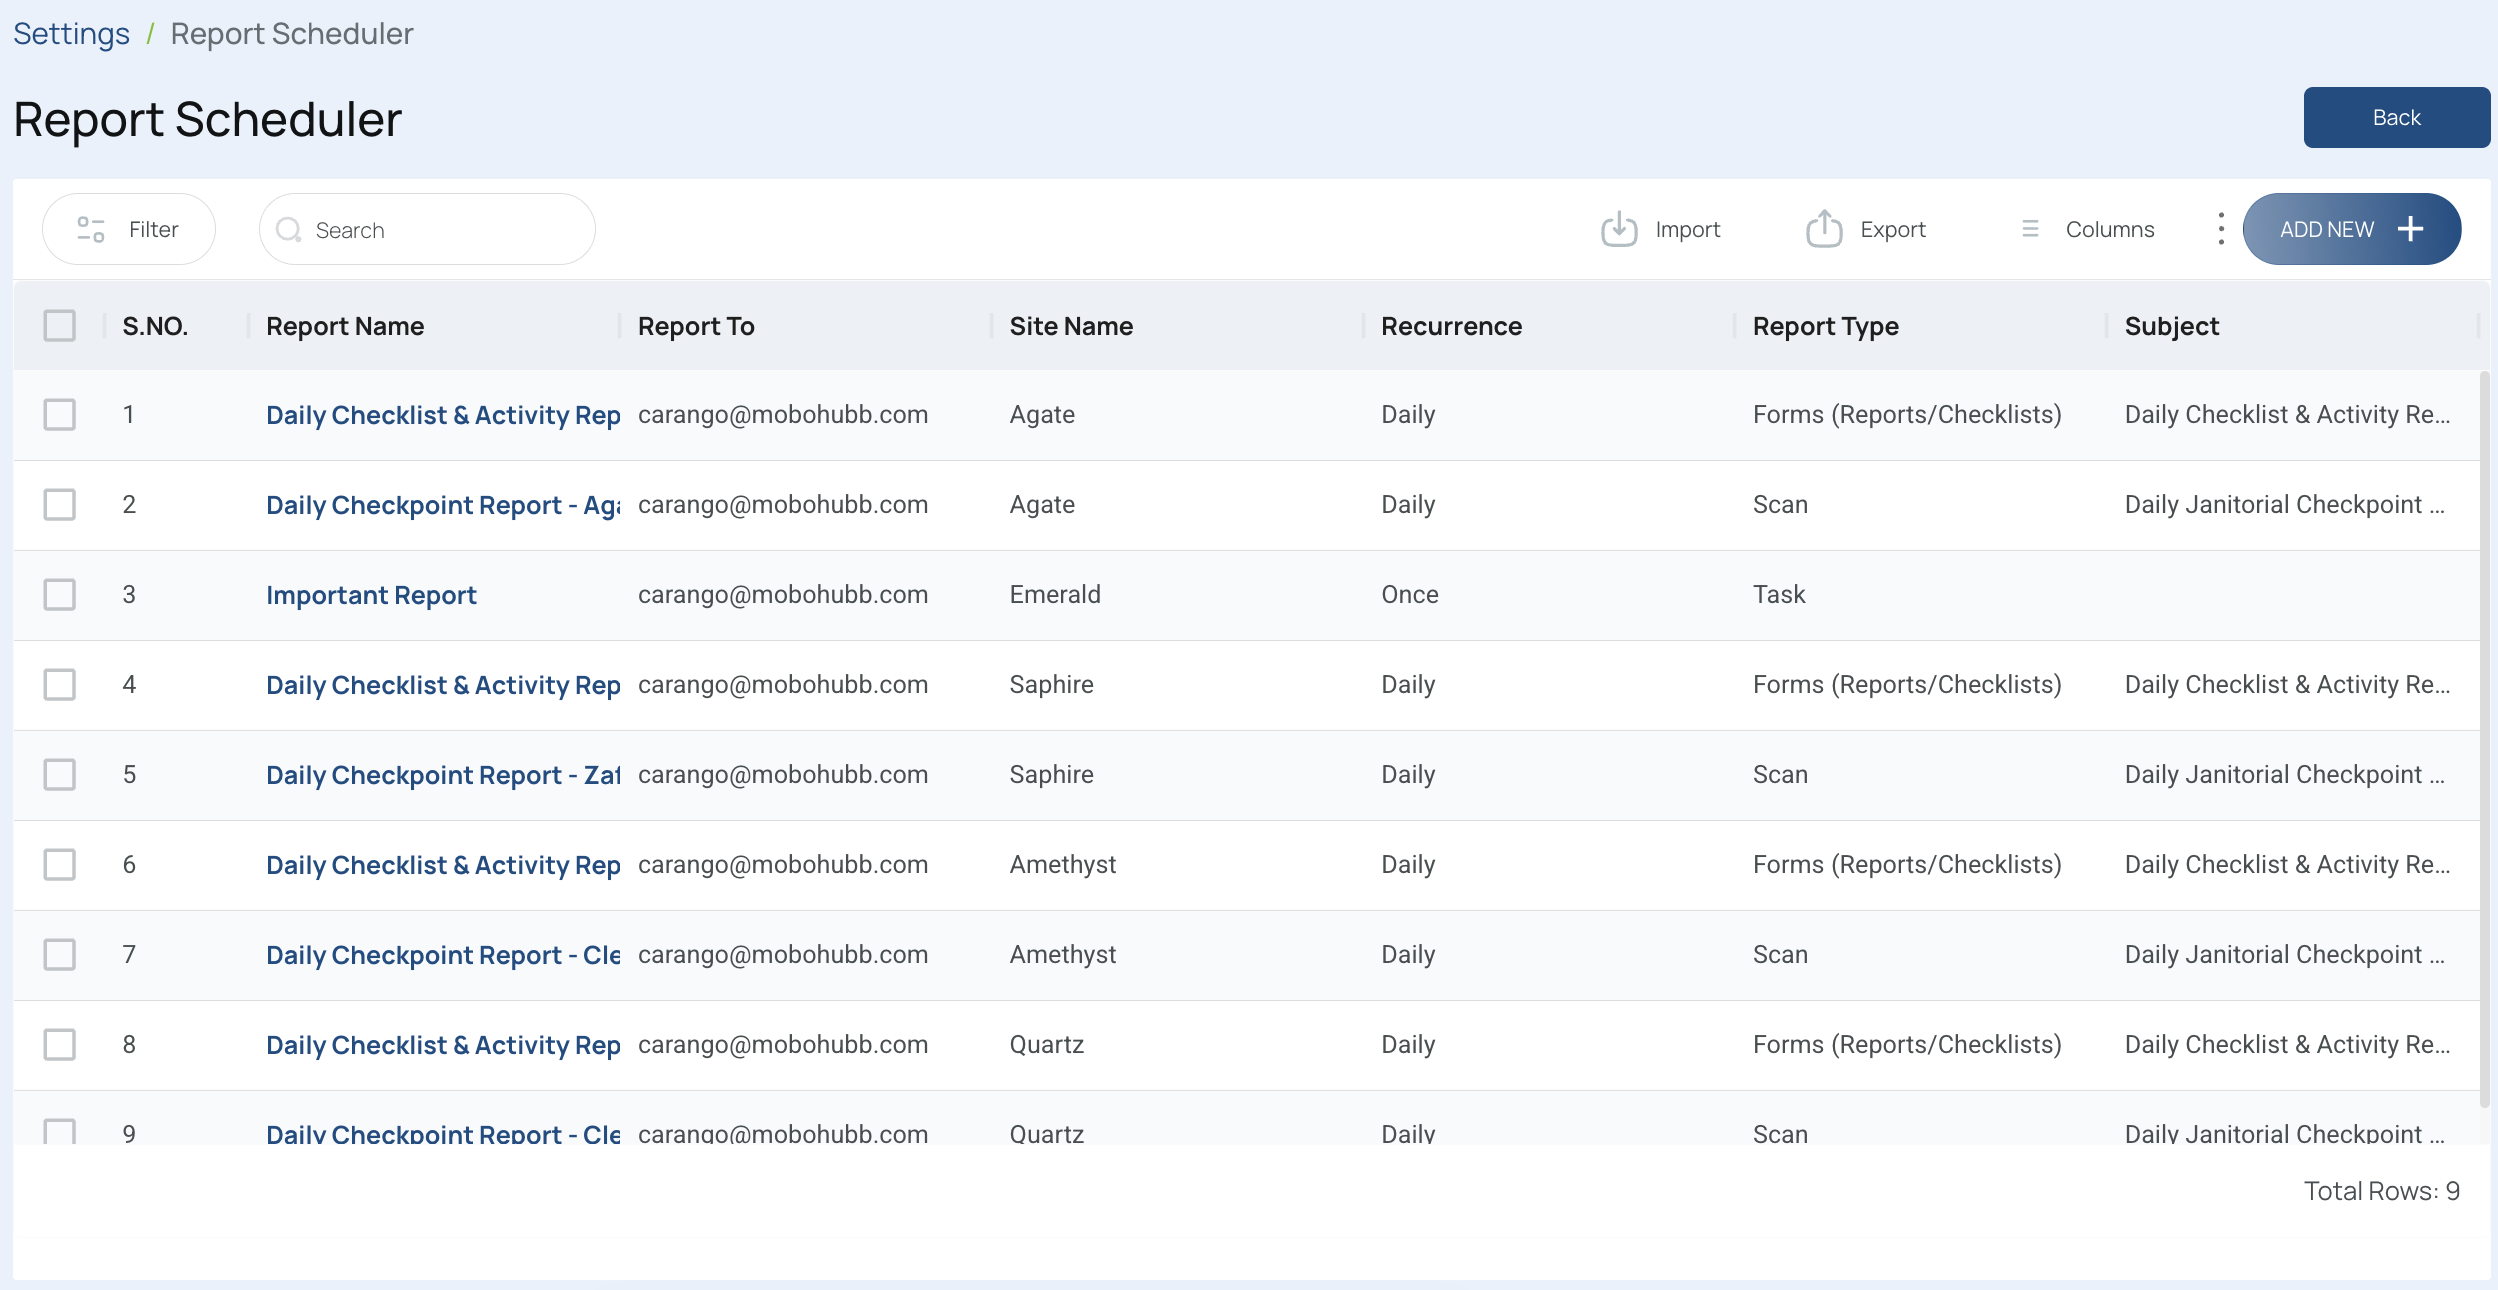Click the Search magnifier icon

pos(289,230)
